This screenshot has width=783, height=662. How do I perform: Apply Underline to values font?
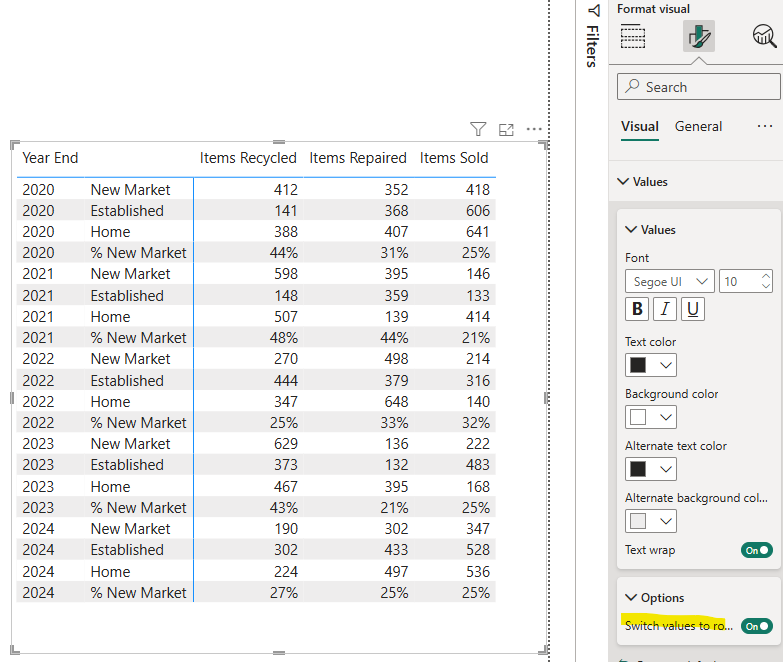click(x=693, y=309)
